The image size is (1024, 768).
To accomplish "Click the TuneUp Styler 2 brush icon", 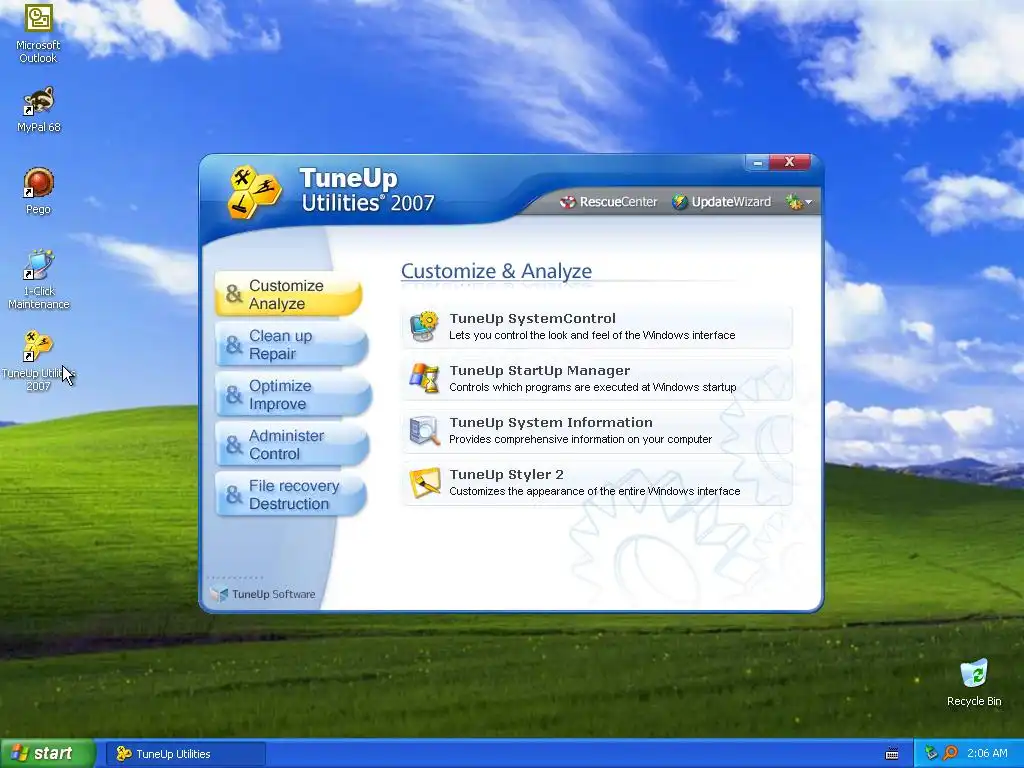I will 424,483.
